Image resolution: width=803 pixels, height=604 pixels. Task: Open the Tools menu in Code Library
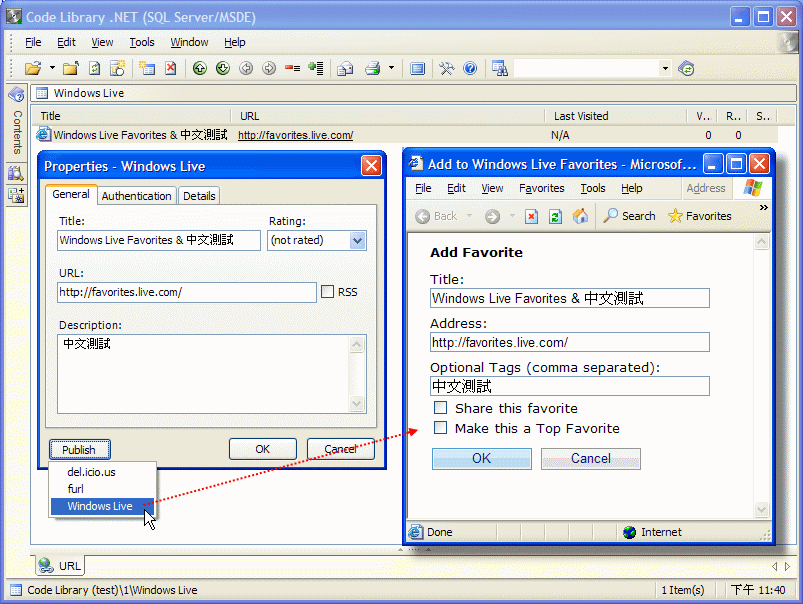pos(142,42)
